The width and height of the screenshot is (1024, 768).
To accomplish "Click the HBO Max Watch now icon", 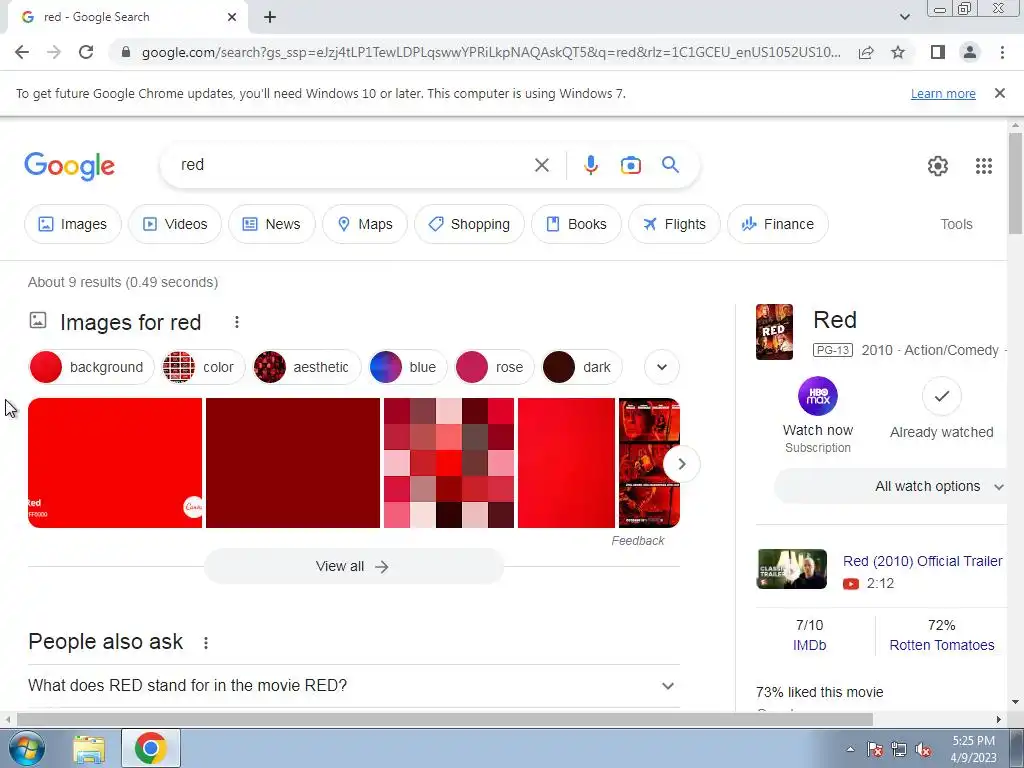I will point(818,396).
